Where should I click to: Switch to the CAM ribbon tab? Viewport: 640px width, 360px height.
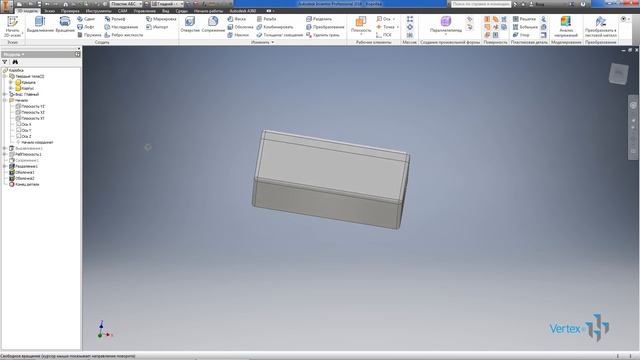click(122, 11)
